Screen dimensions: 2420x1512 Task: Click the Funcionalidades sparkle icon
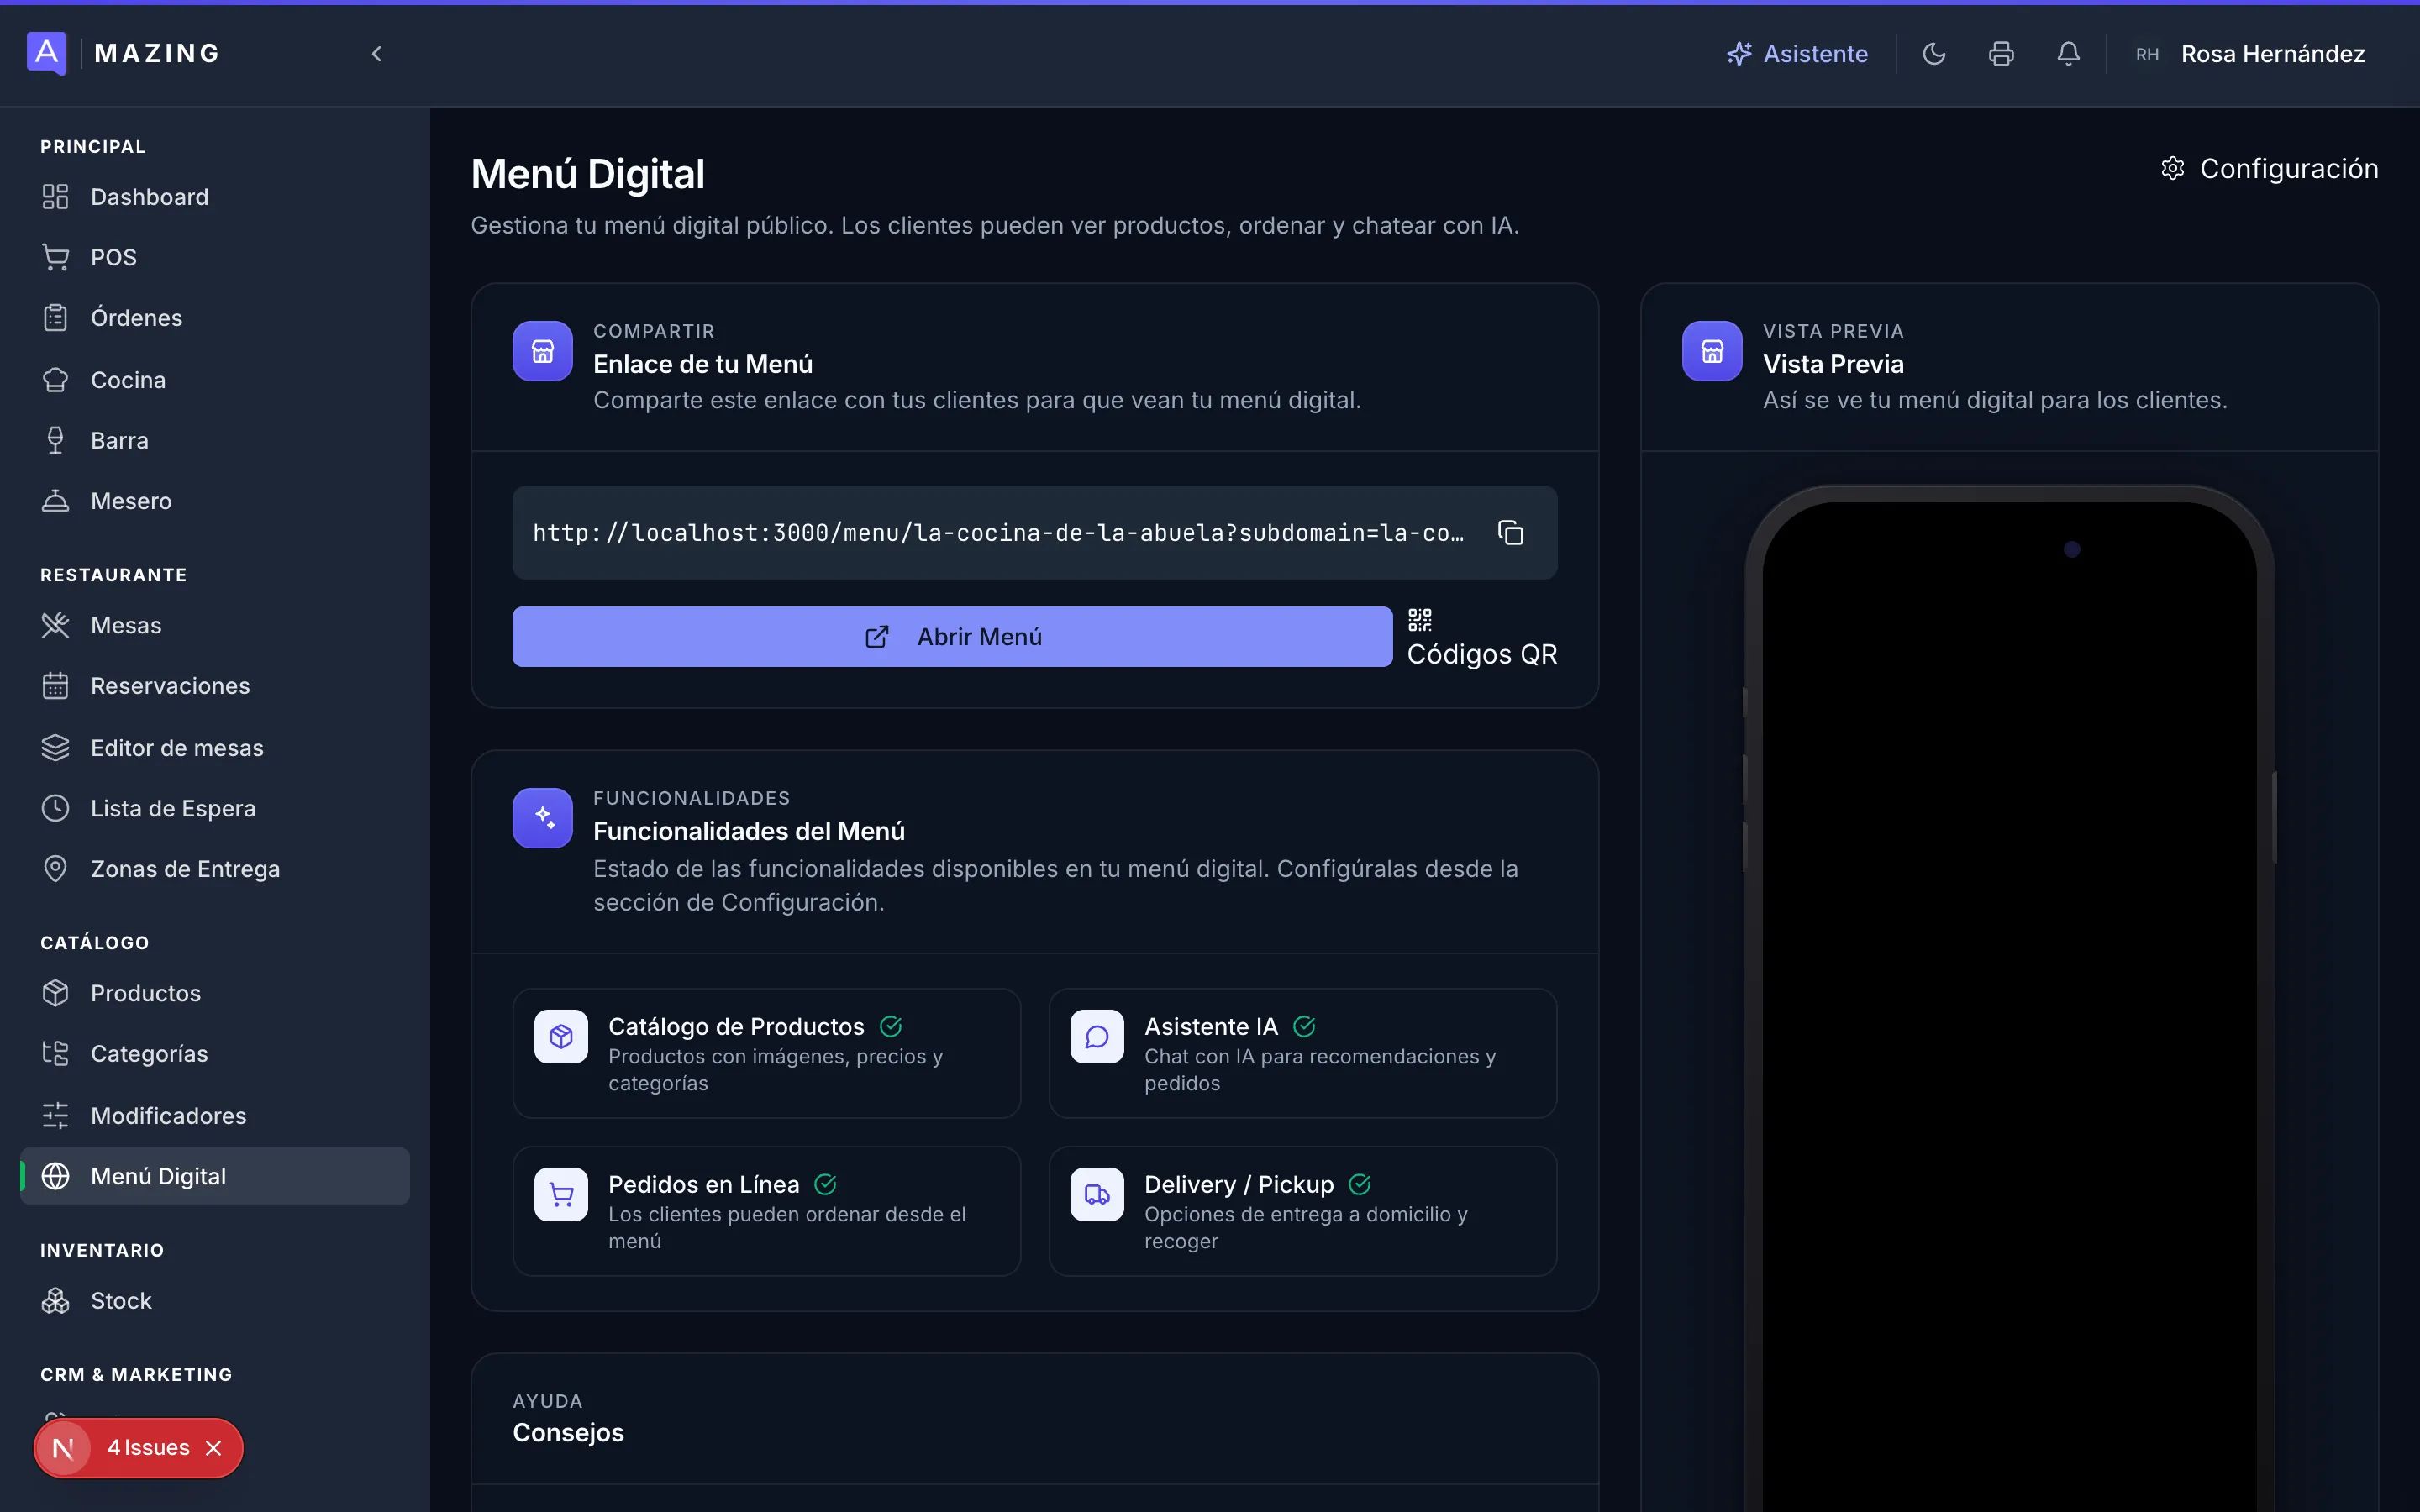point(543,818)
